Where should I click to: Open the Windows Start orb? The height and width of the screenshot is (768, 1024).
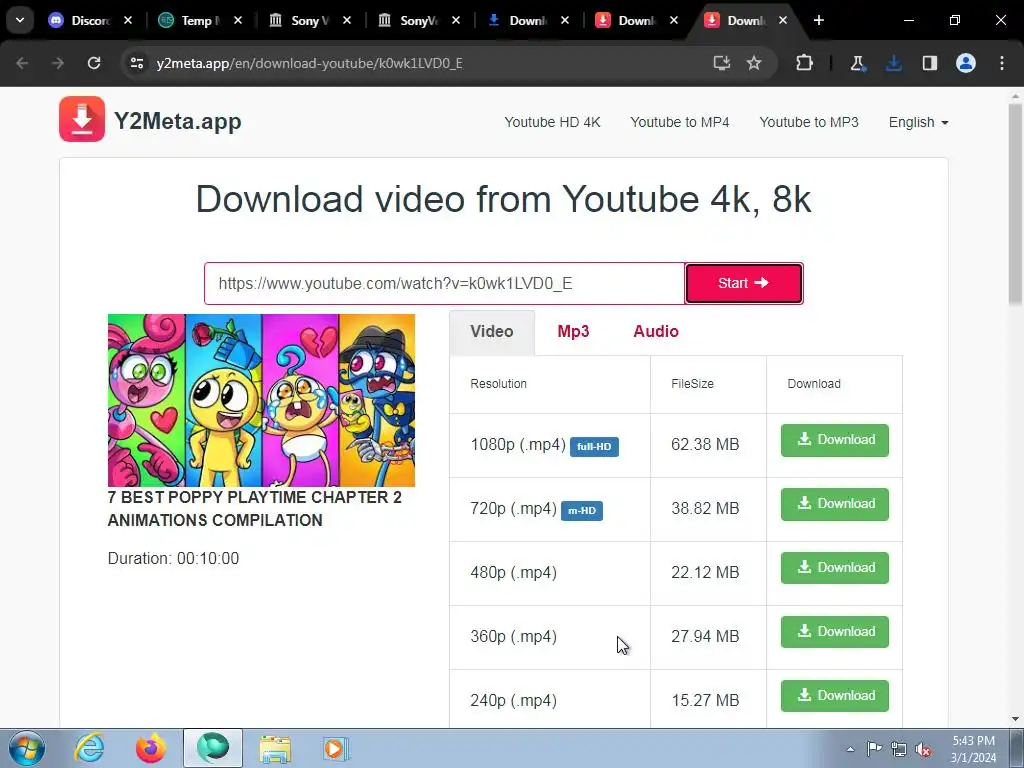click(x=27, y=748)
